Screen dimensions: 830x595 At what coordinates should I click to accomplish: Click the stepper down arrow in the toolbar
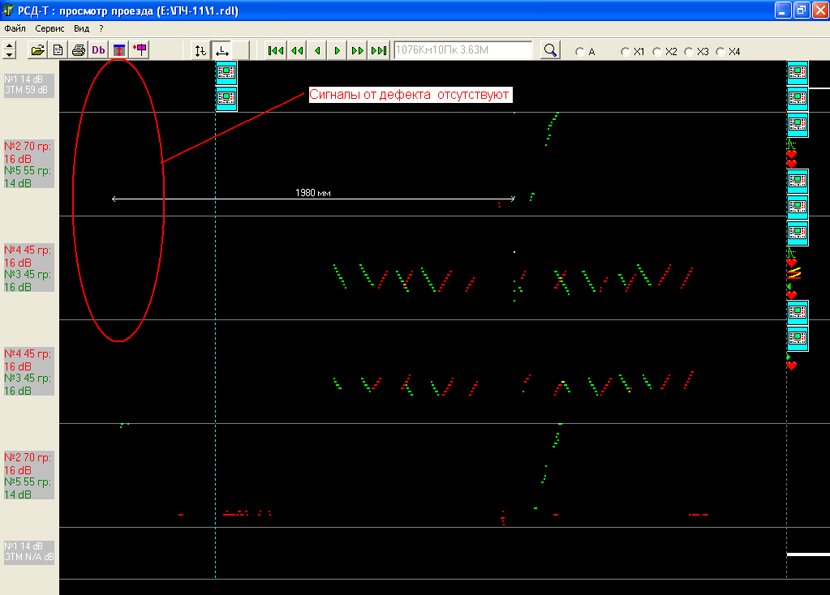[9, 55]
